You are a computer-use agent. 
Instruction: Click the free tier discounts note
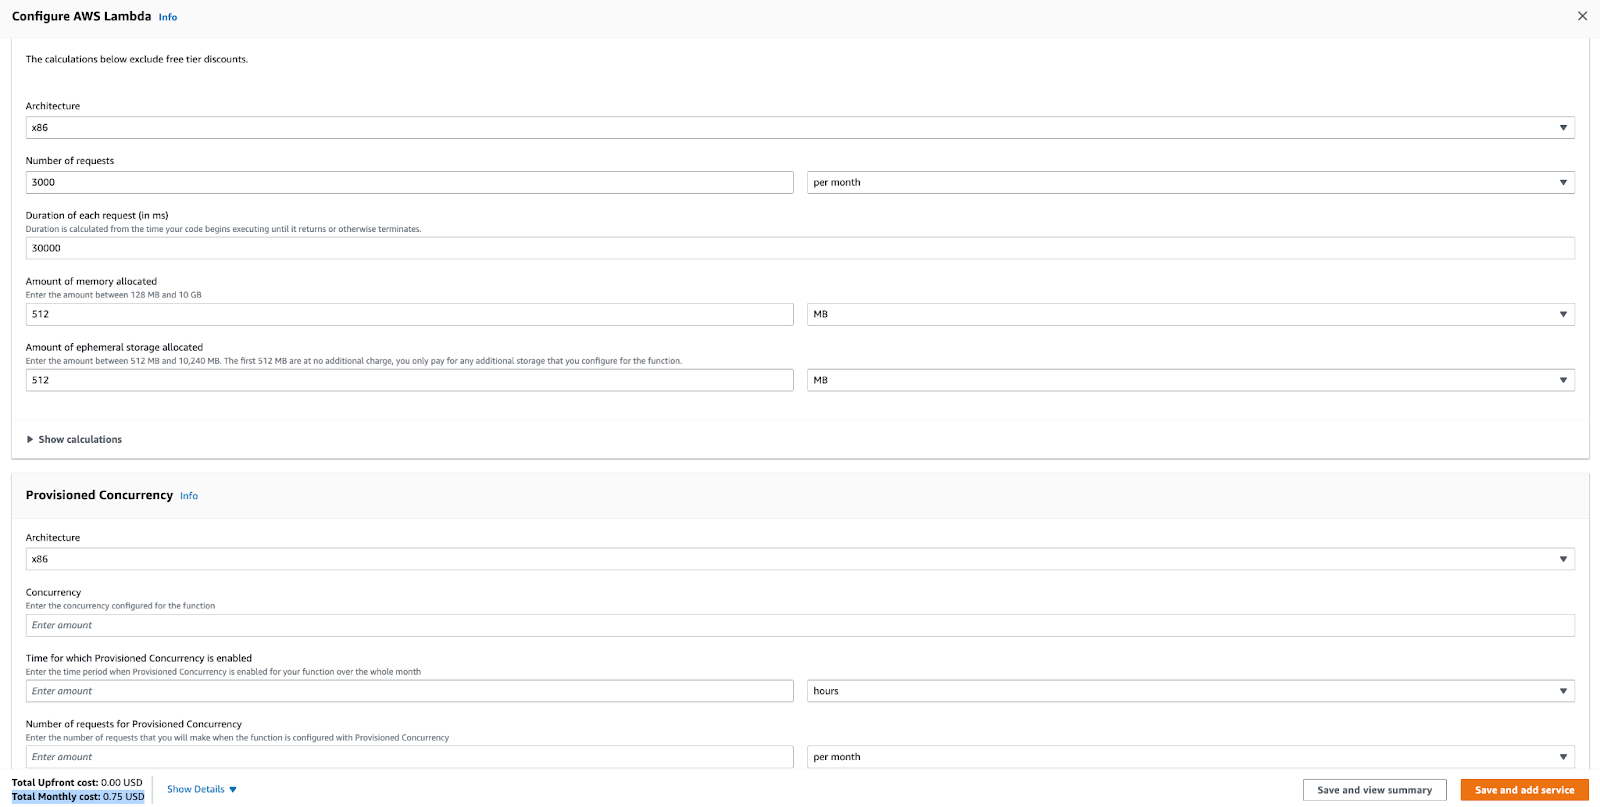point(137,60)
